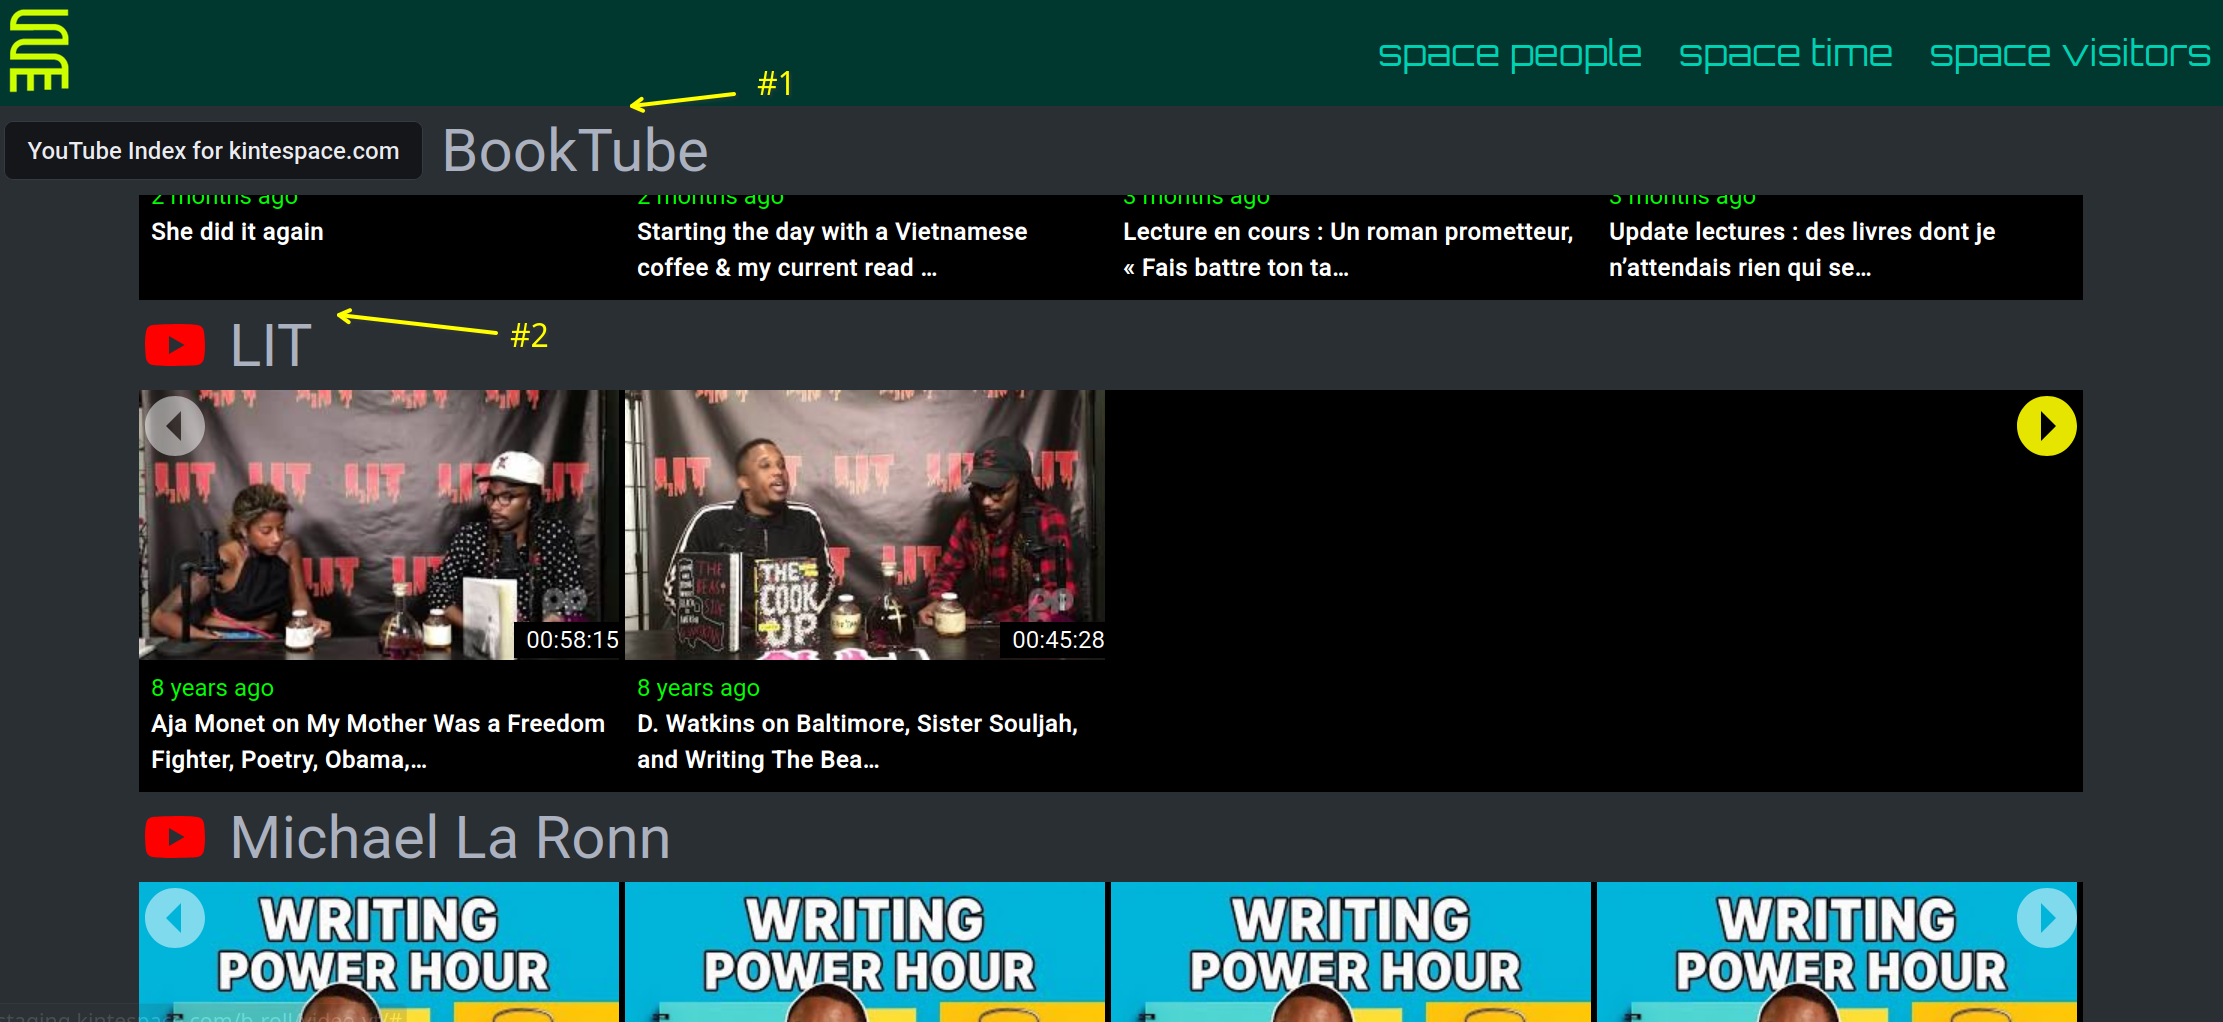Open D. Watkins video thumbnail
Image resolution: width=2223 pixels, height=1022 pixels.
tap(865, 525)
